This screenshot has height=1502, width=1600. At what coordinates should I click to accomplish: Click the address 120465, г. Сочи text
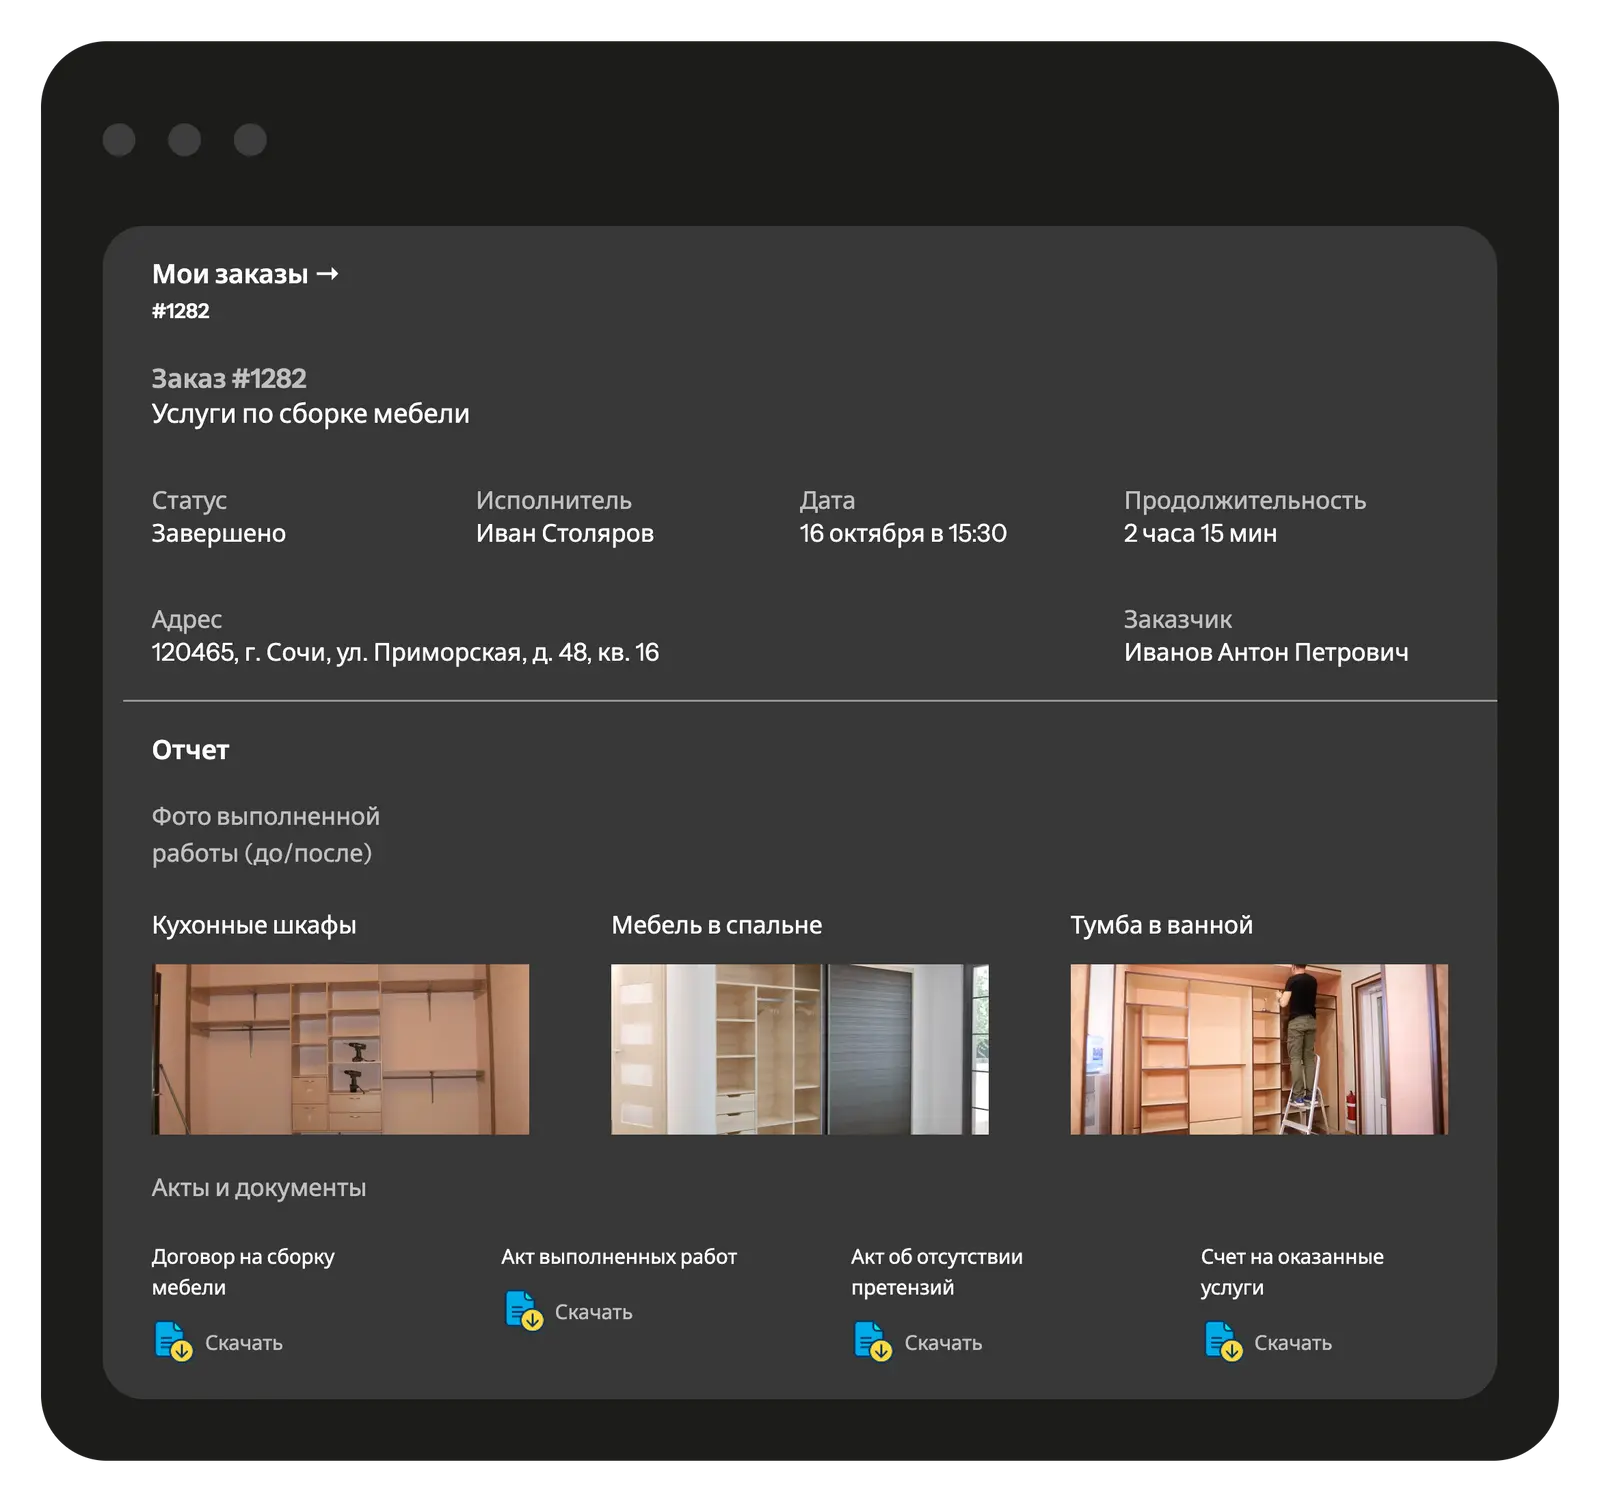(405, 653)
